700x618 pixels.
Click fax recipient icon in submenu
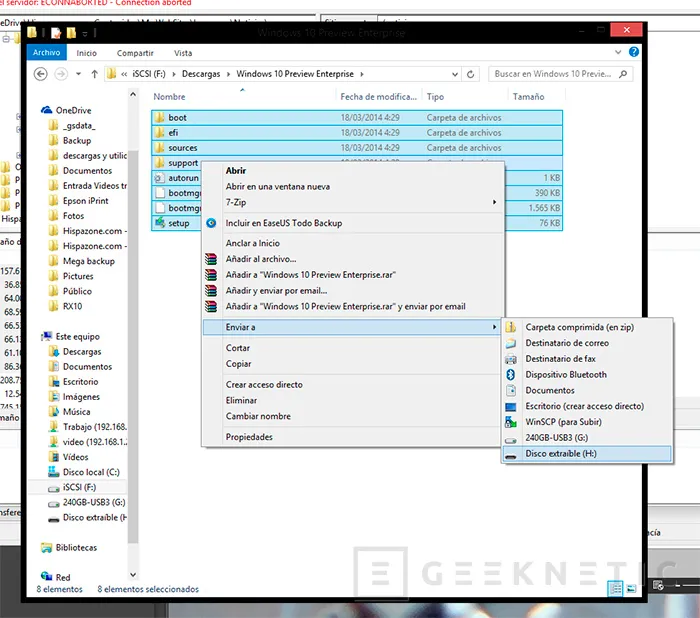coord(511,359)
